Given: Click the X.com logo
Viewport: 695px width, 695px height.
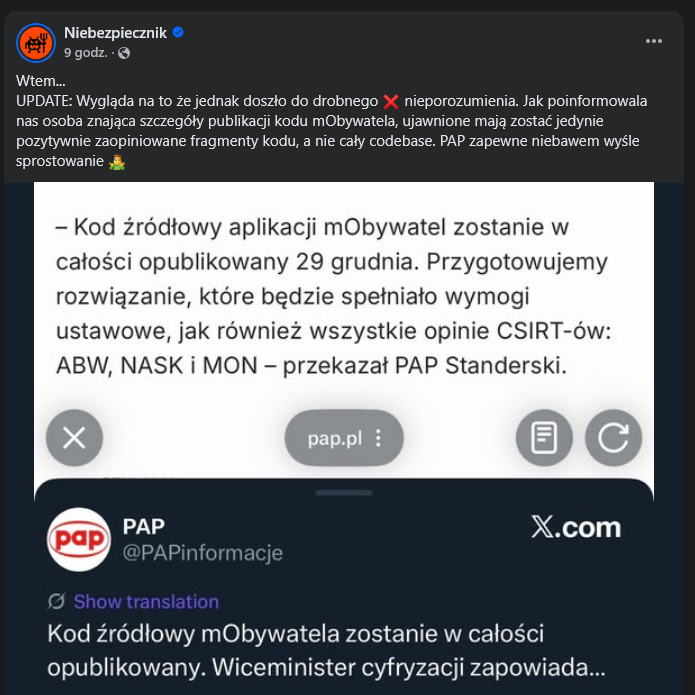Looking at the screenshot, I should point(575,528).
